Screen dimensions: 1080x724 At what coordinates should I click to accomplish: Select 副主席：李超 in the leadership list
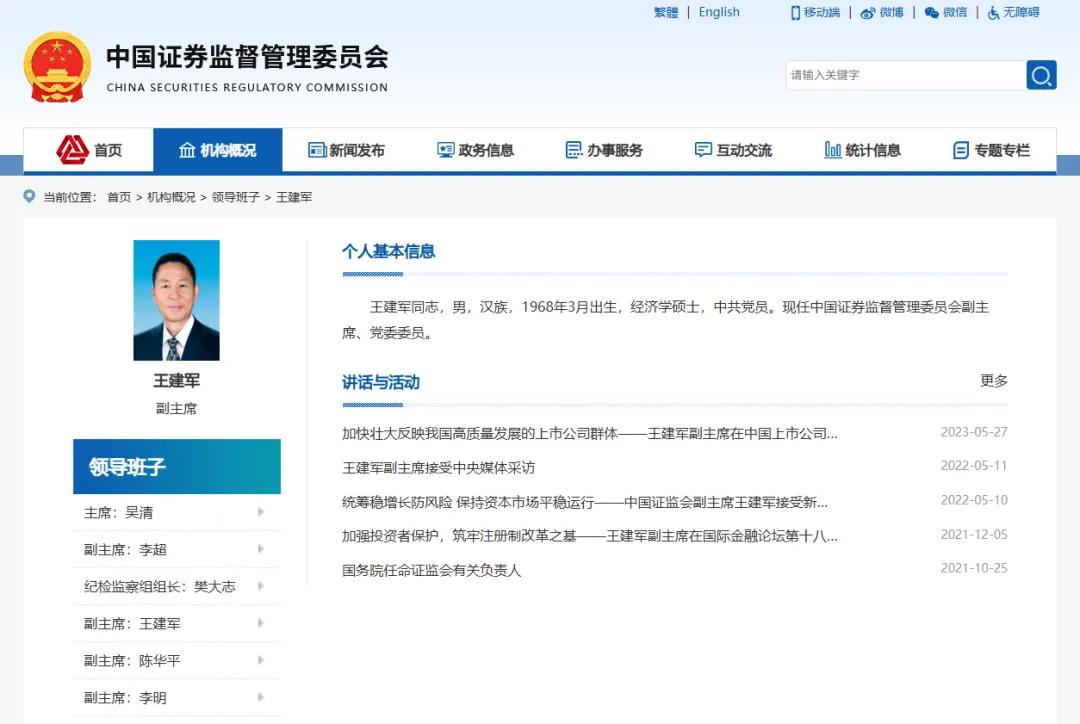click(176, 550)
